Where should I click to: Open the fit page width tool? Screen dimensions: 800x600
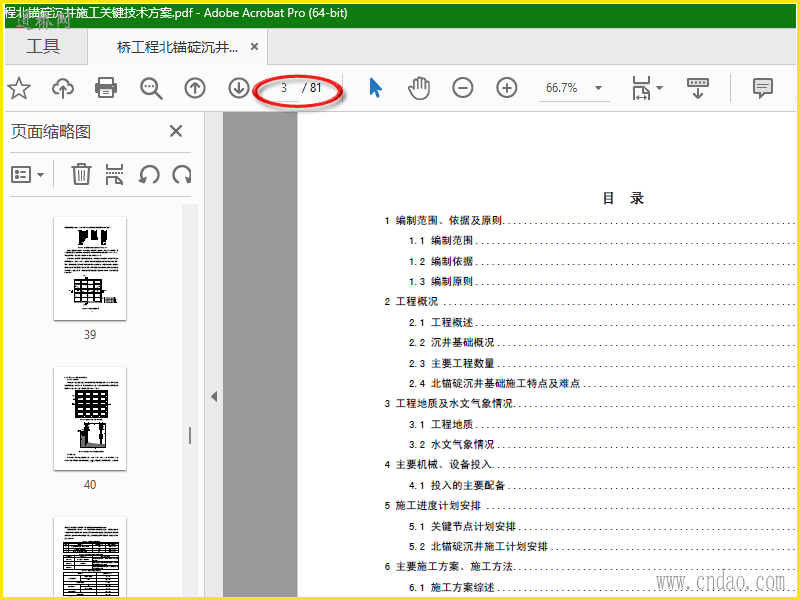pos(641,88)
